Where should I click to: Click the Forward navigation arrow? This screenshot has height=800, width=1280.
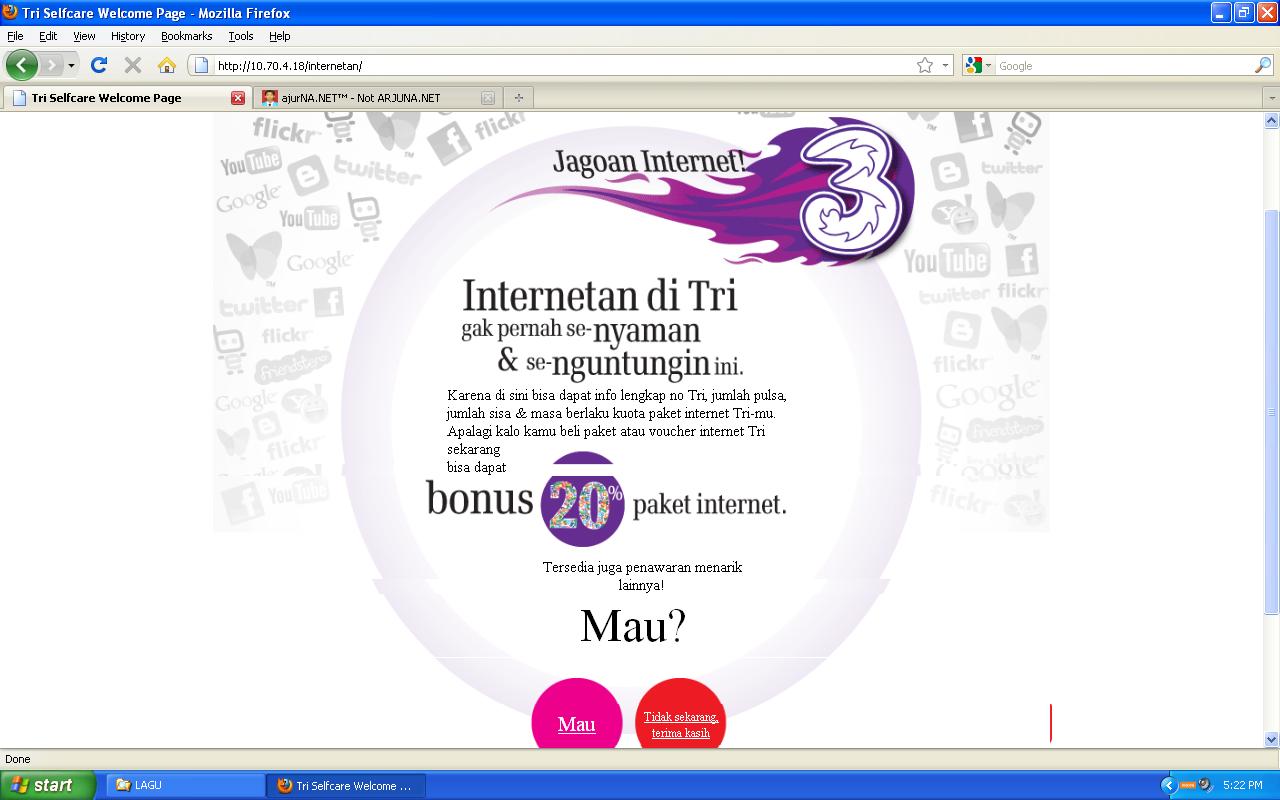coord(51,65)
